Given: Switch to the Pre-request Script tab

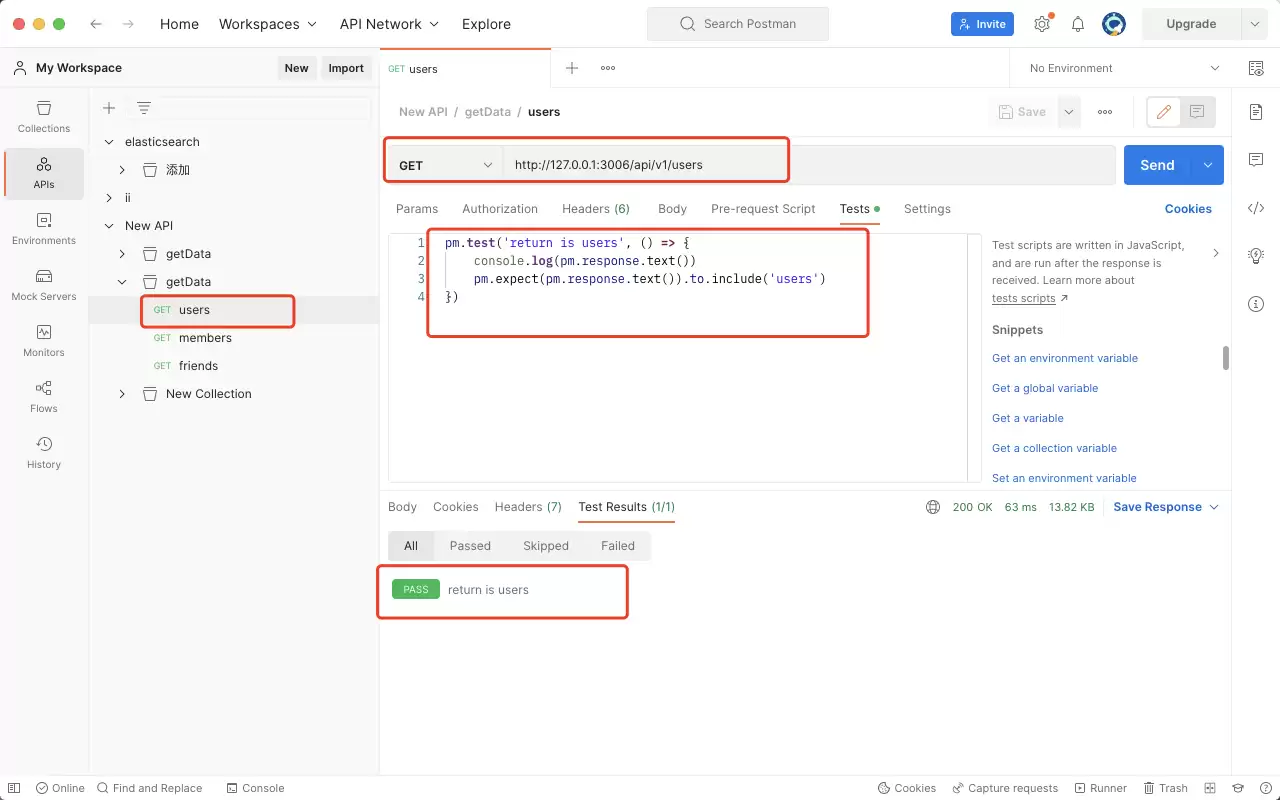Looking at the screenshot, I should [764, 209].
